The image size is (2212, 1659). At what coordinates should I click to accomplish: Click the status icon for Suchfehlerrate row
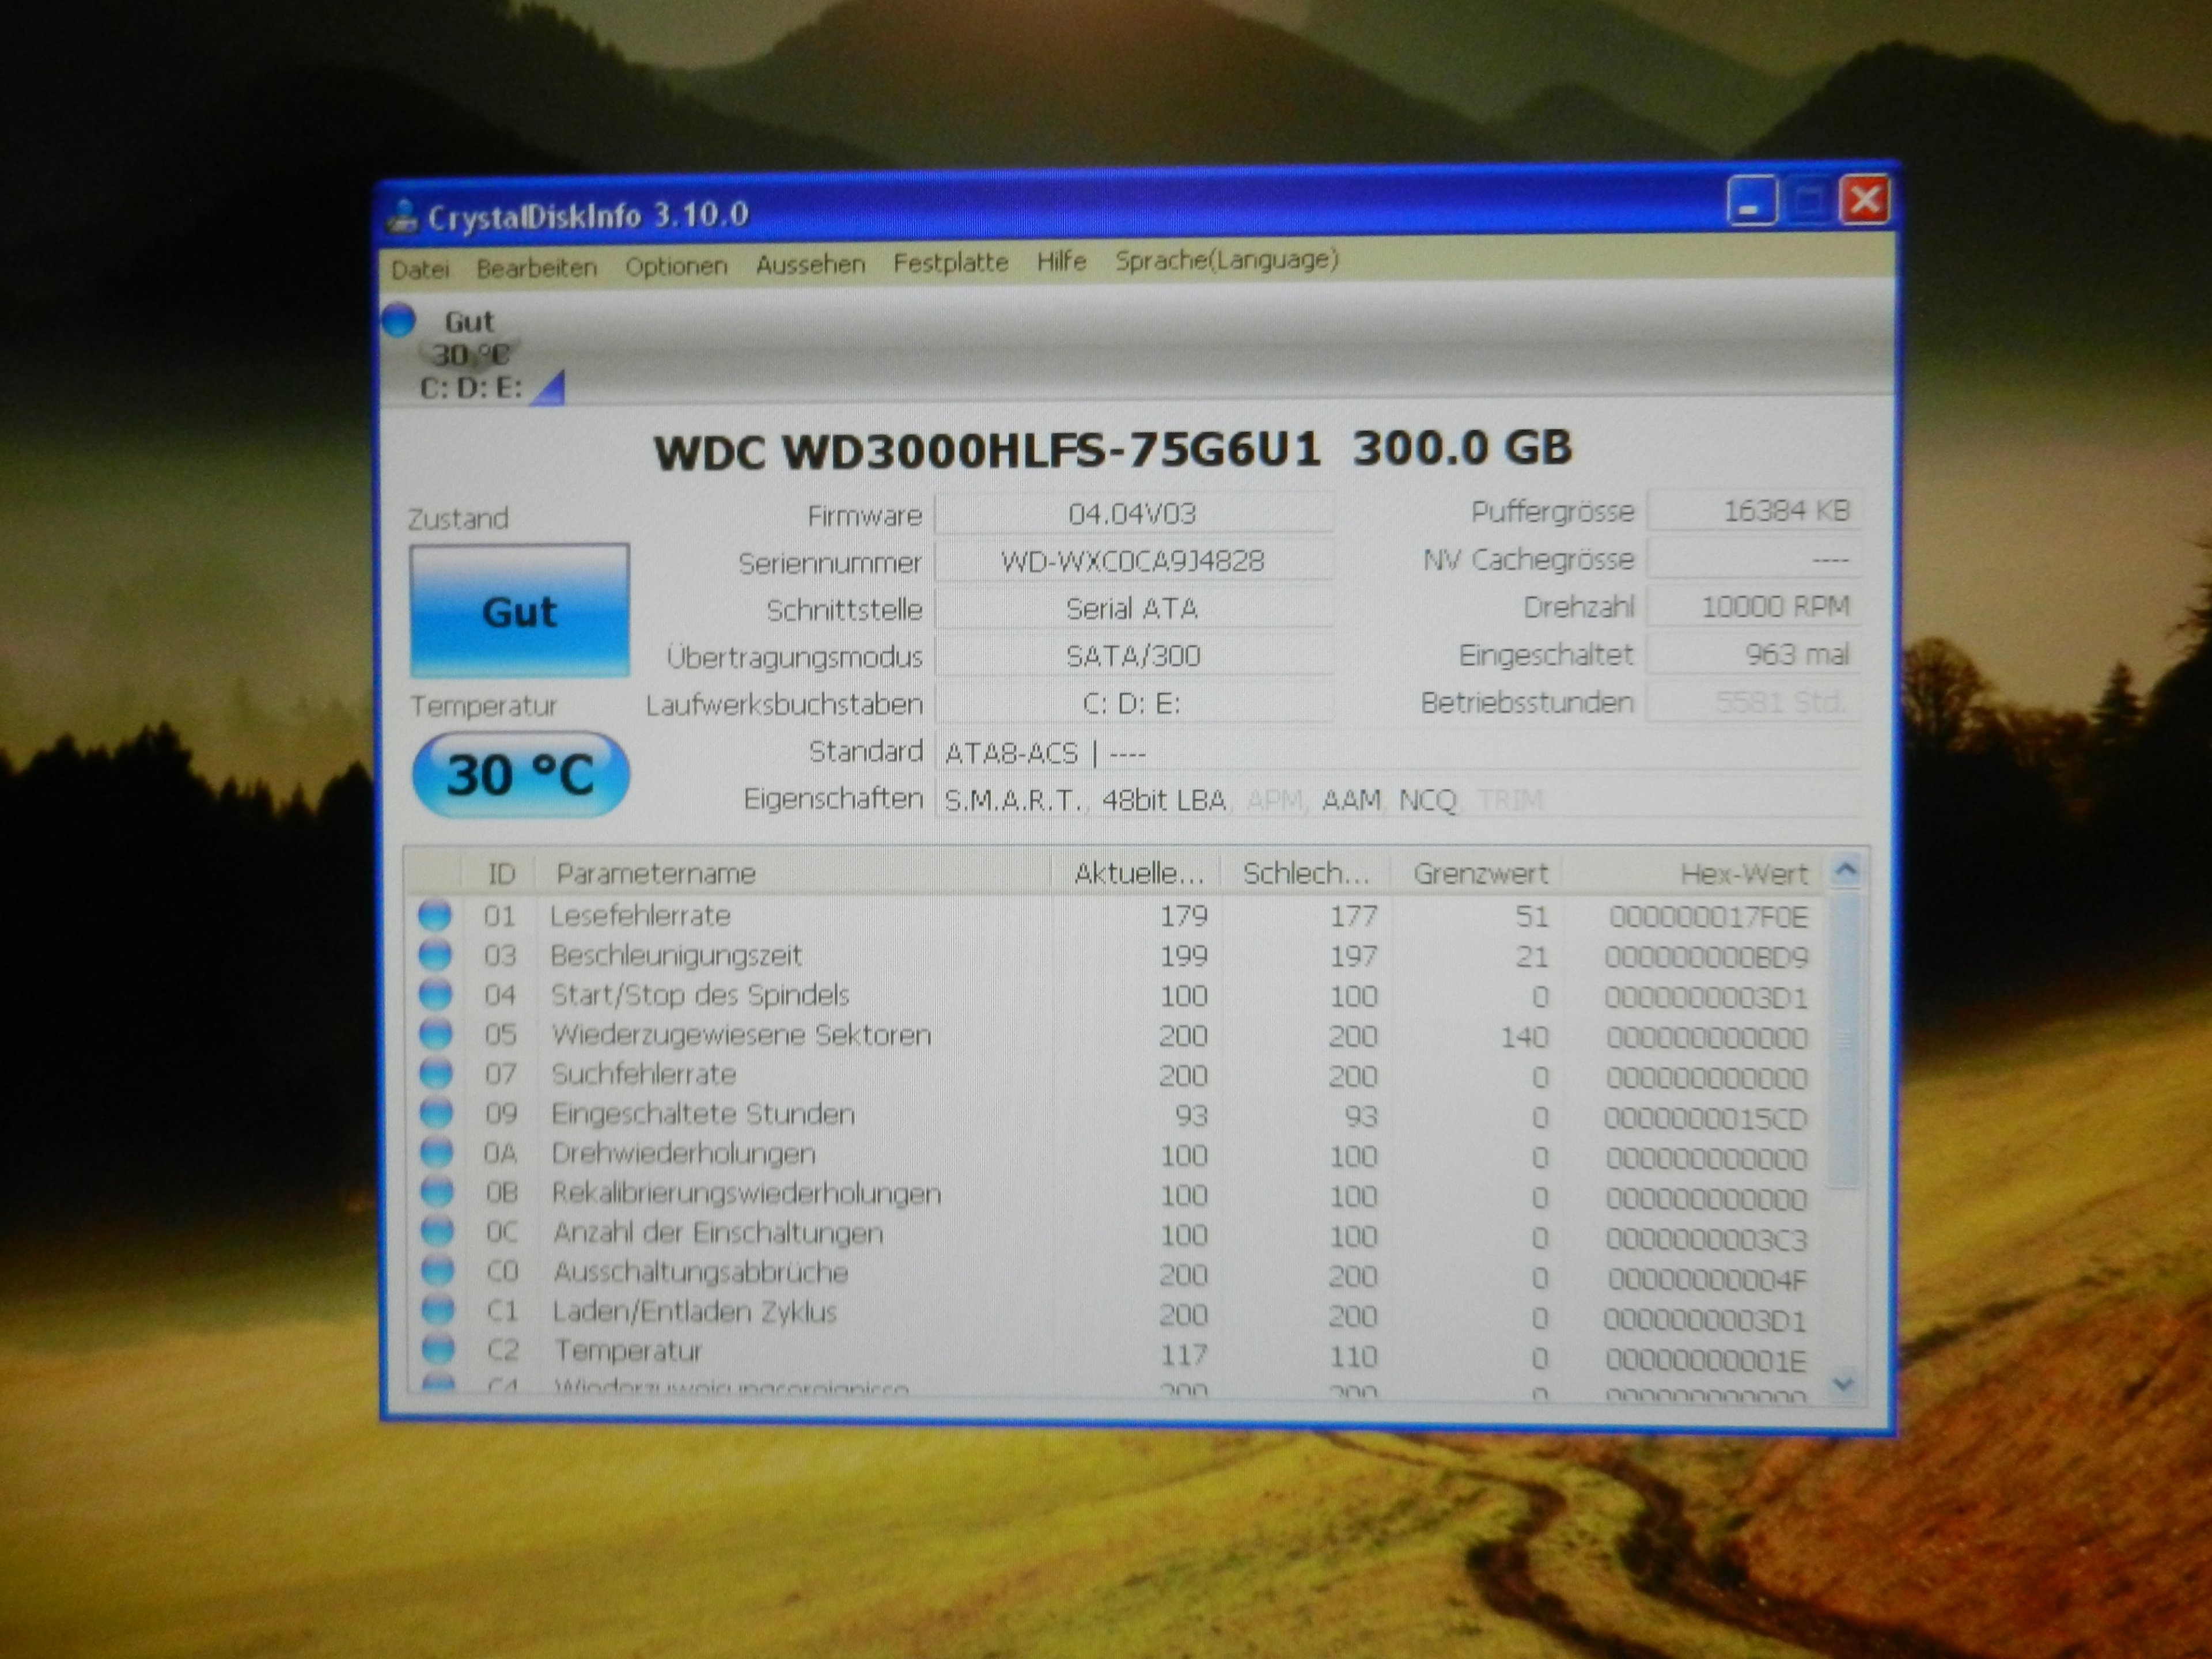(x=435, y=1074)
